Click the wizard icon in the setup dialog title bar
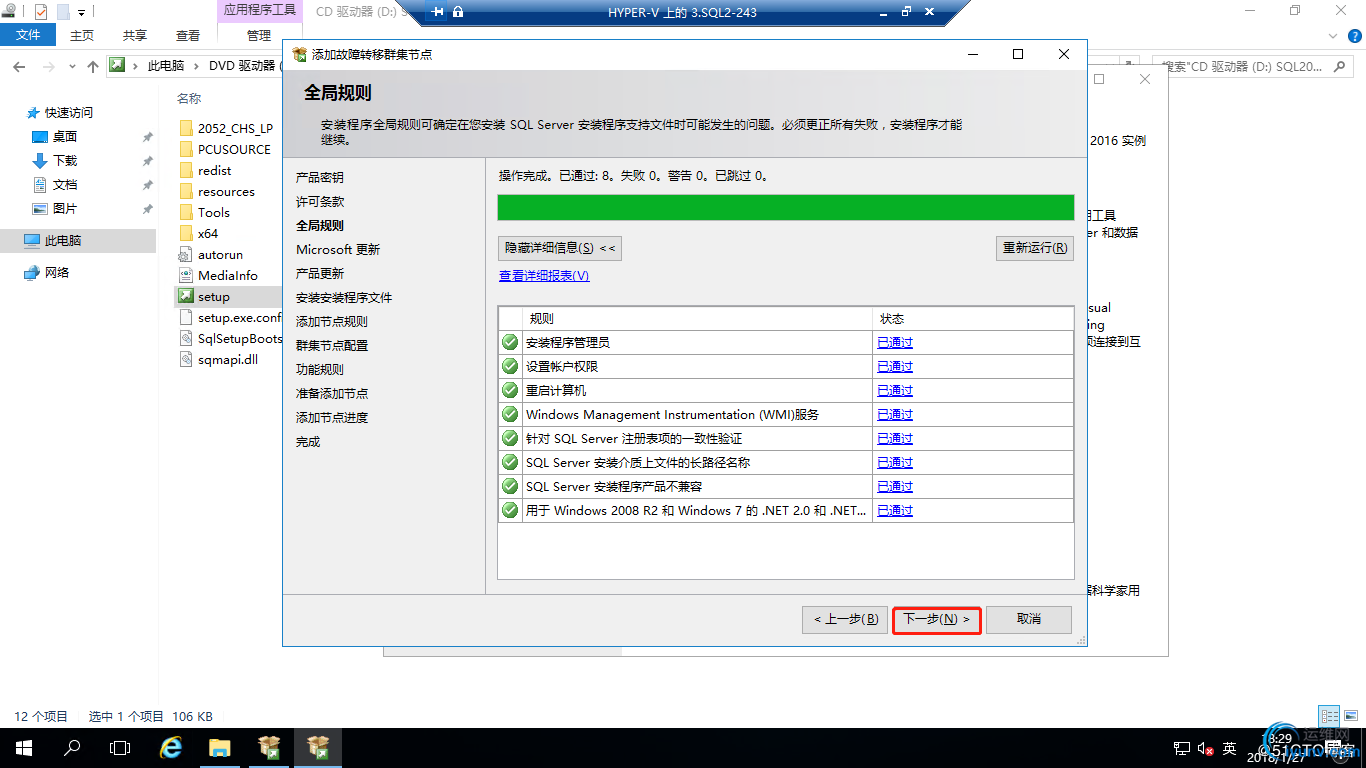Image resolution: width=1366 pixels, height=768 pixels. tap(299, 54)
